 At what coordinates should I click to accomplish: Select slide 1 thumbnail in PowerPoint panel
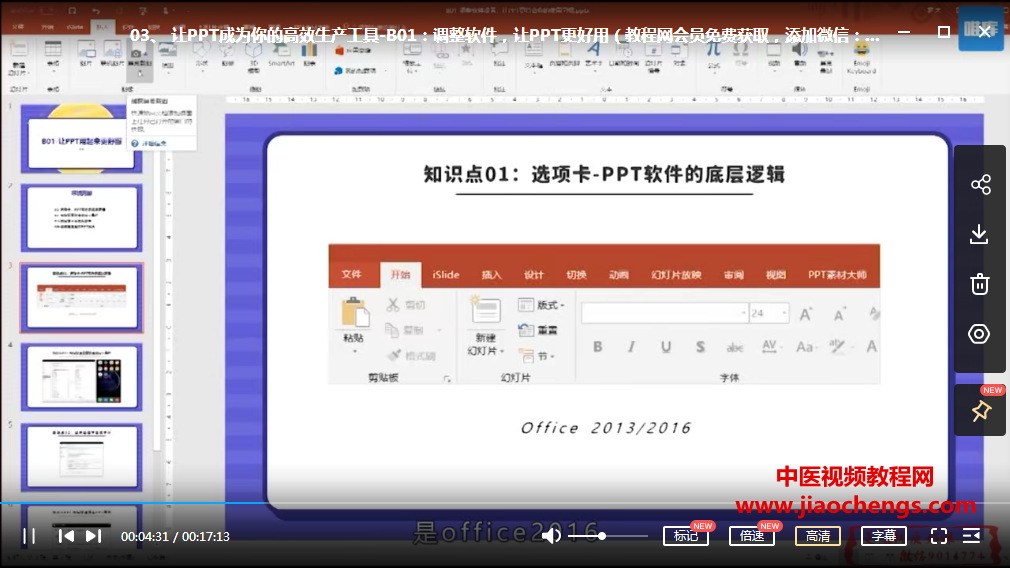[82, 139]
